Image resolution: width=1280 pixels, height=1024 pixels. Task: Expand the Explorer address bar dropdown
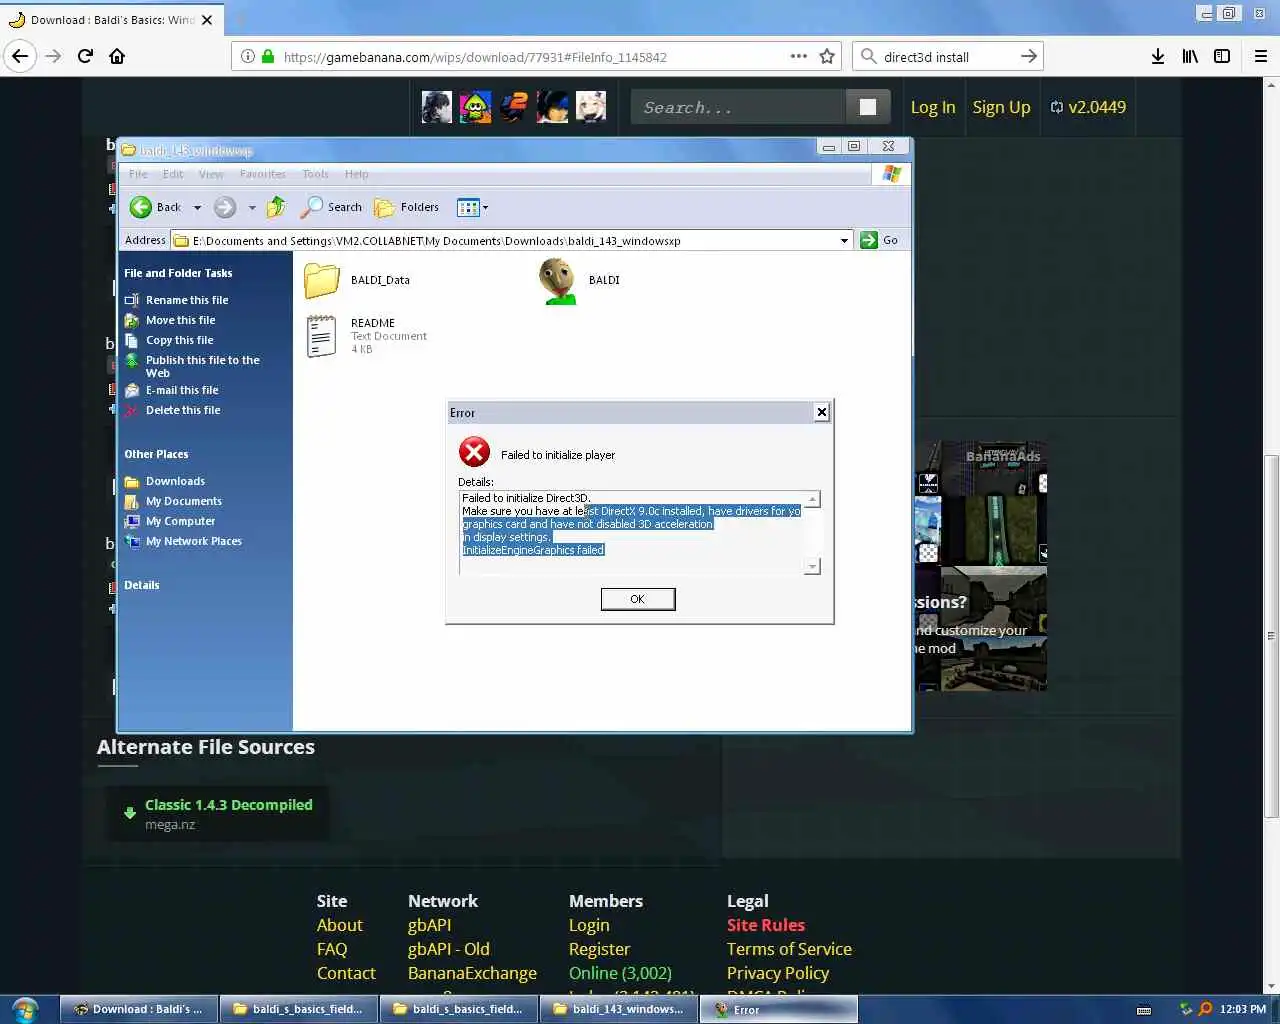tap(844, 240)
